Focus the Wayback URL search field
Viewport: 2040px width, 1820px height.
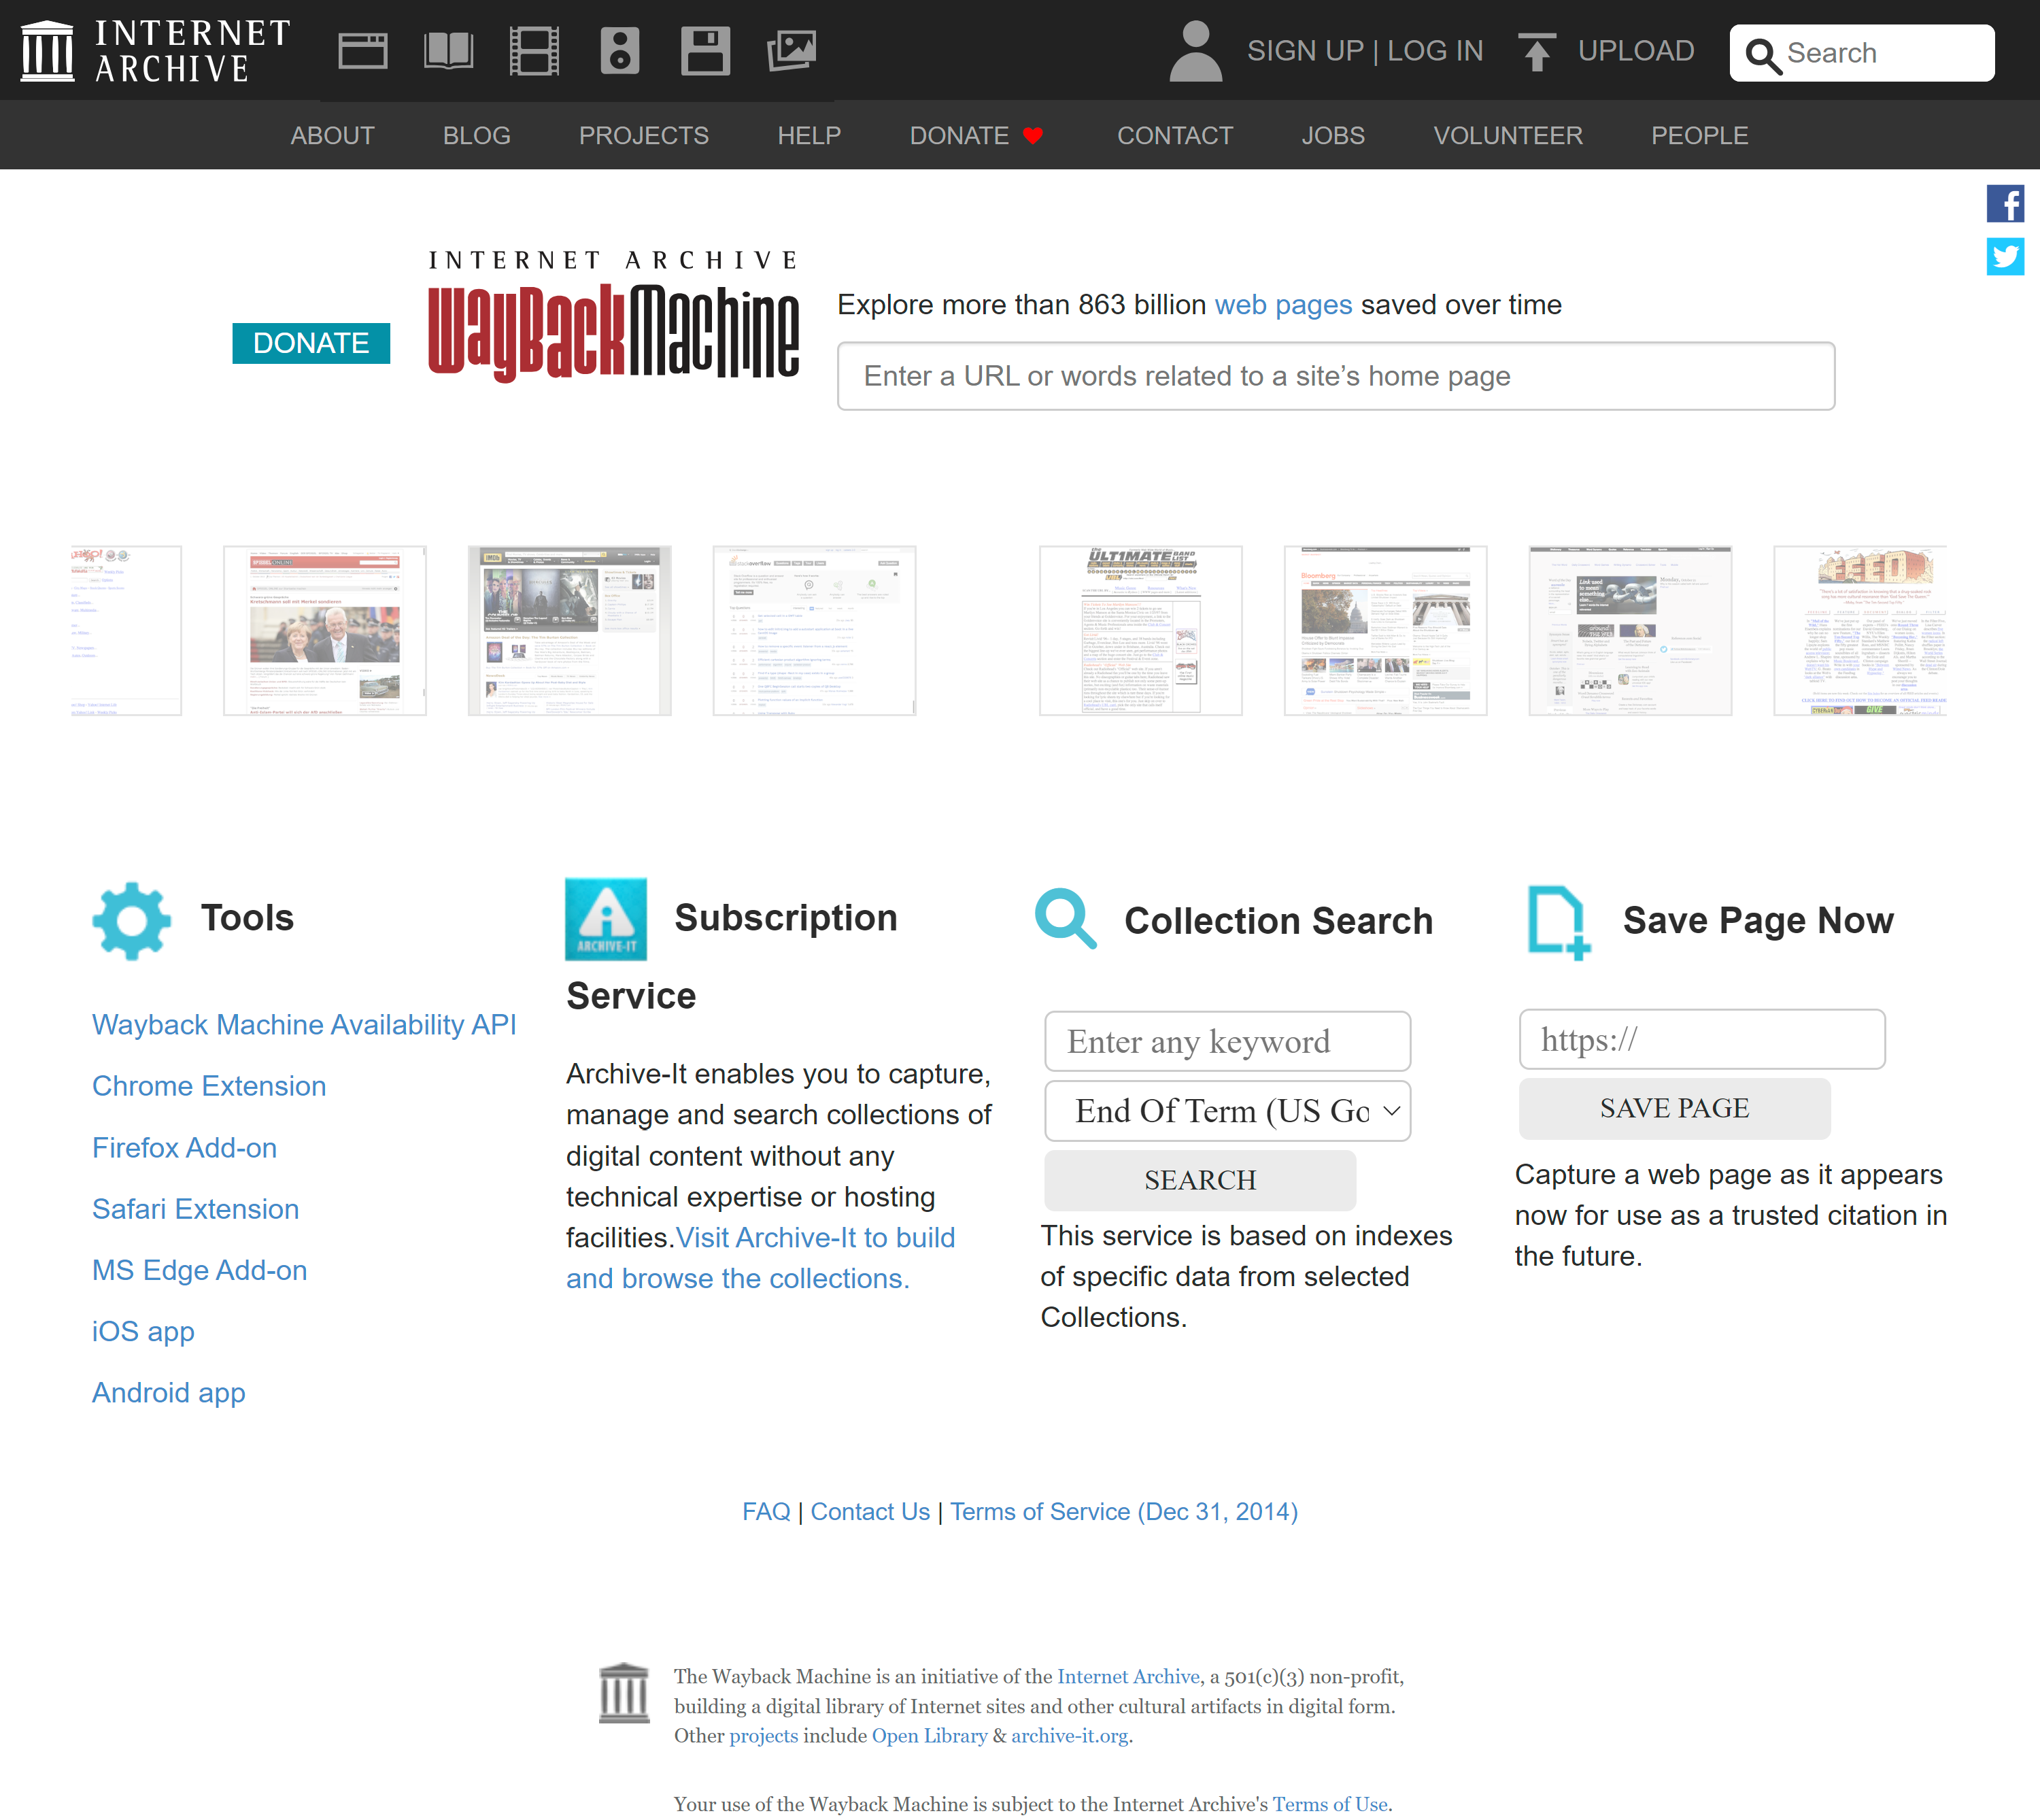tap(1336, 376)
